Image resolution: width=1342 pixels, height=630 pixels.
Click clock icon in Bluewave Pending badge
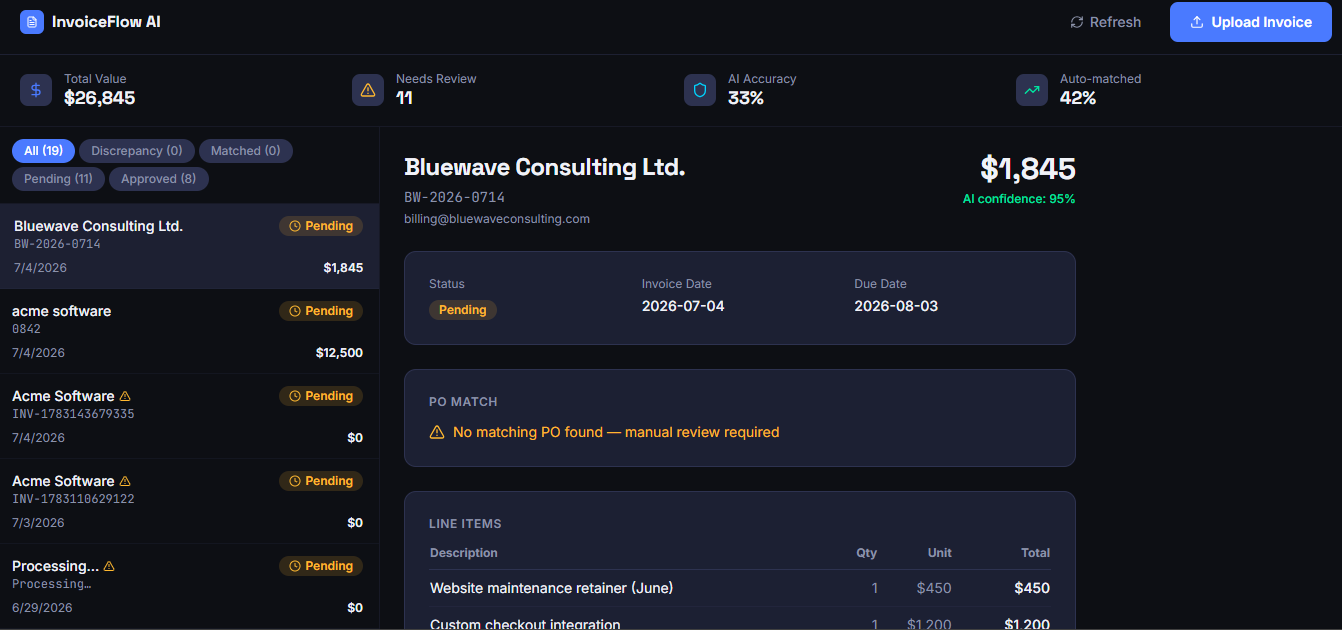coord(295,226)
